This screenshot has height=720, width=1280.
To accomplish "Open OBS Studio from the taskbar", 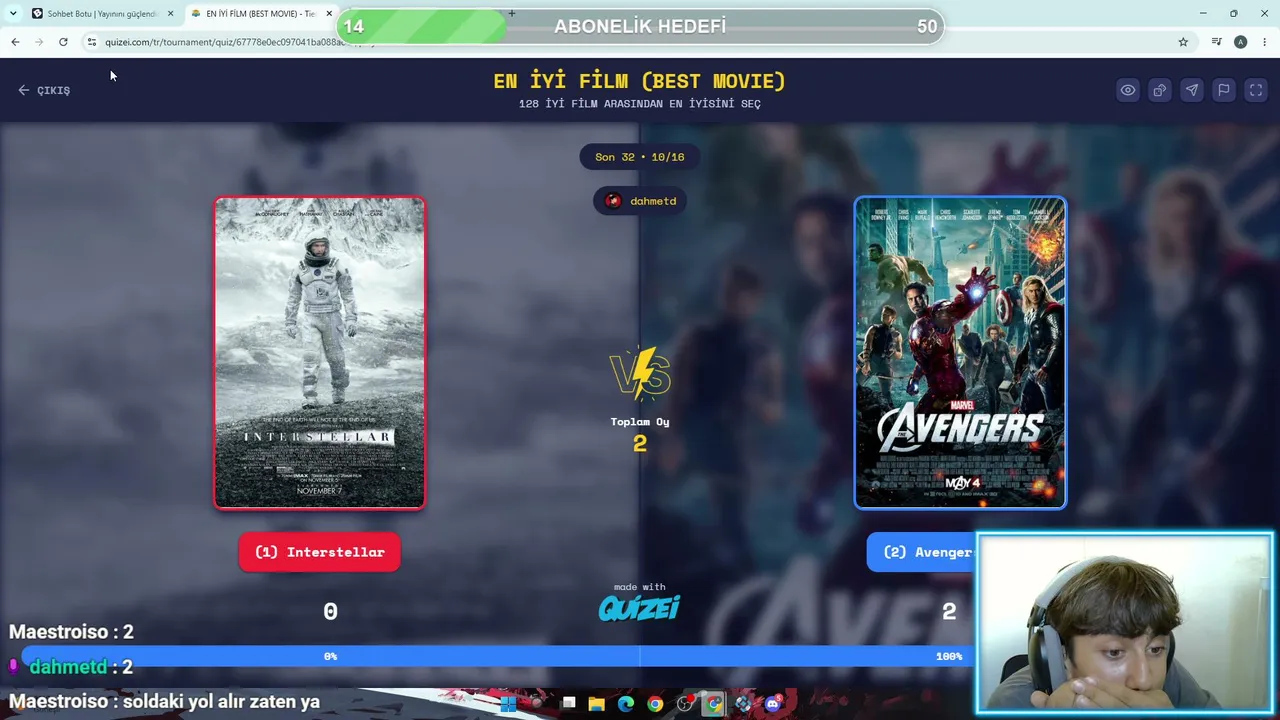I will 685,704.
